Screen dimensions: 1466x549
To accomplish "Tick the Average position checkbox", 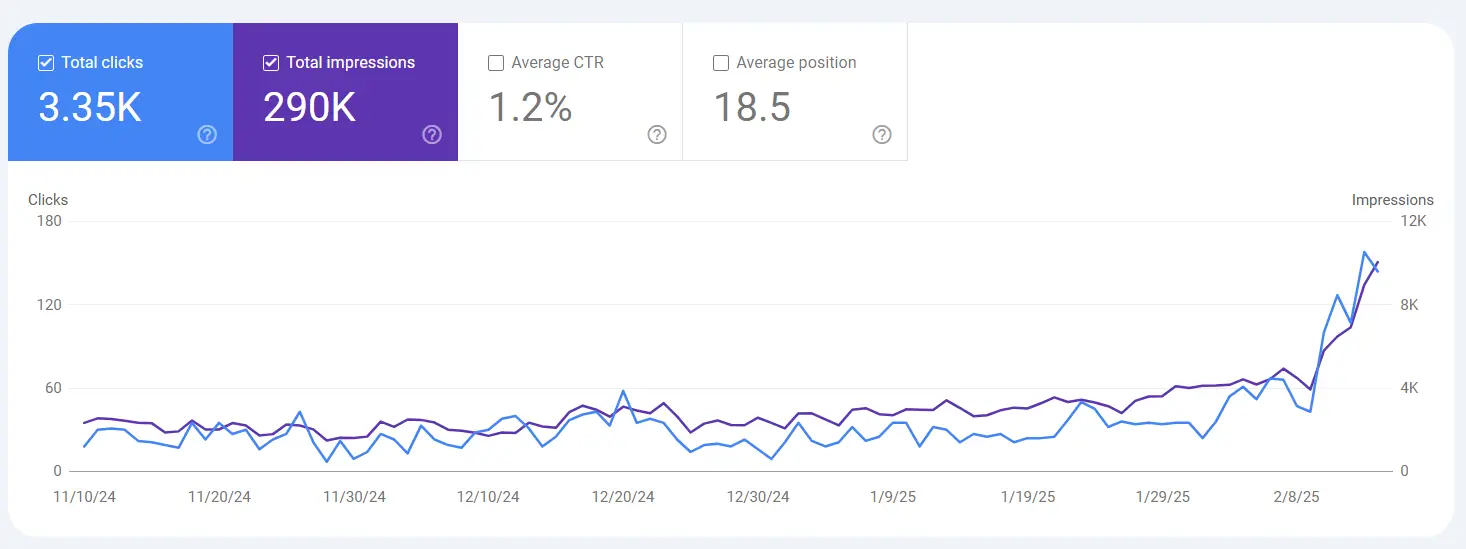I will (720, 63).
